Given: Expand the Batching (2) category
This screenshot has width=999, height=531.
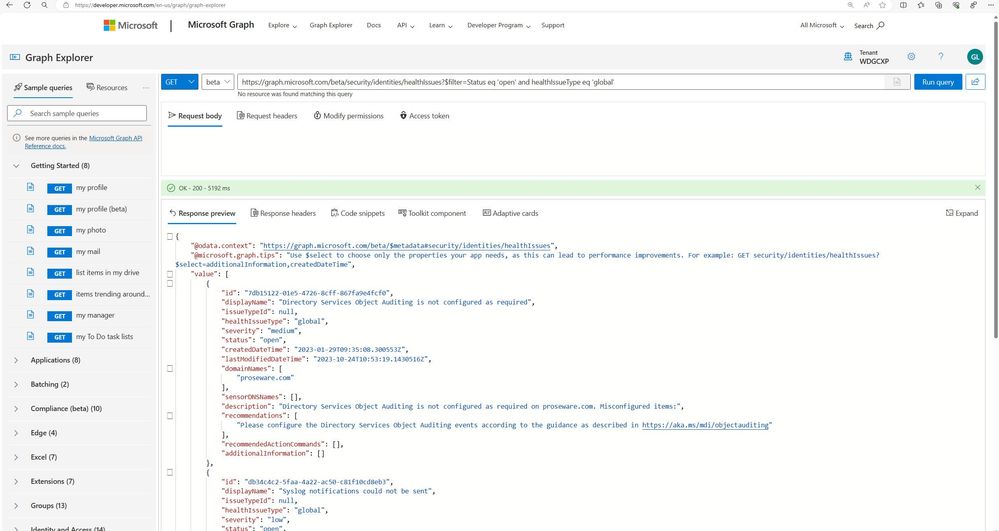Looking at the screenshot, I should (x=16, y=384).
